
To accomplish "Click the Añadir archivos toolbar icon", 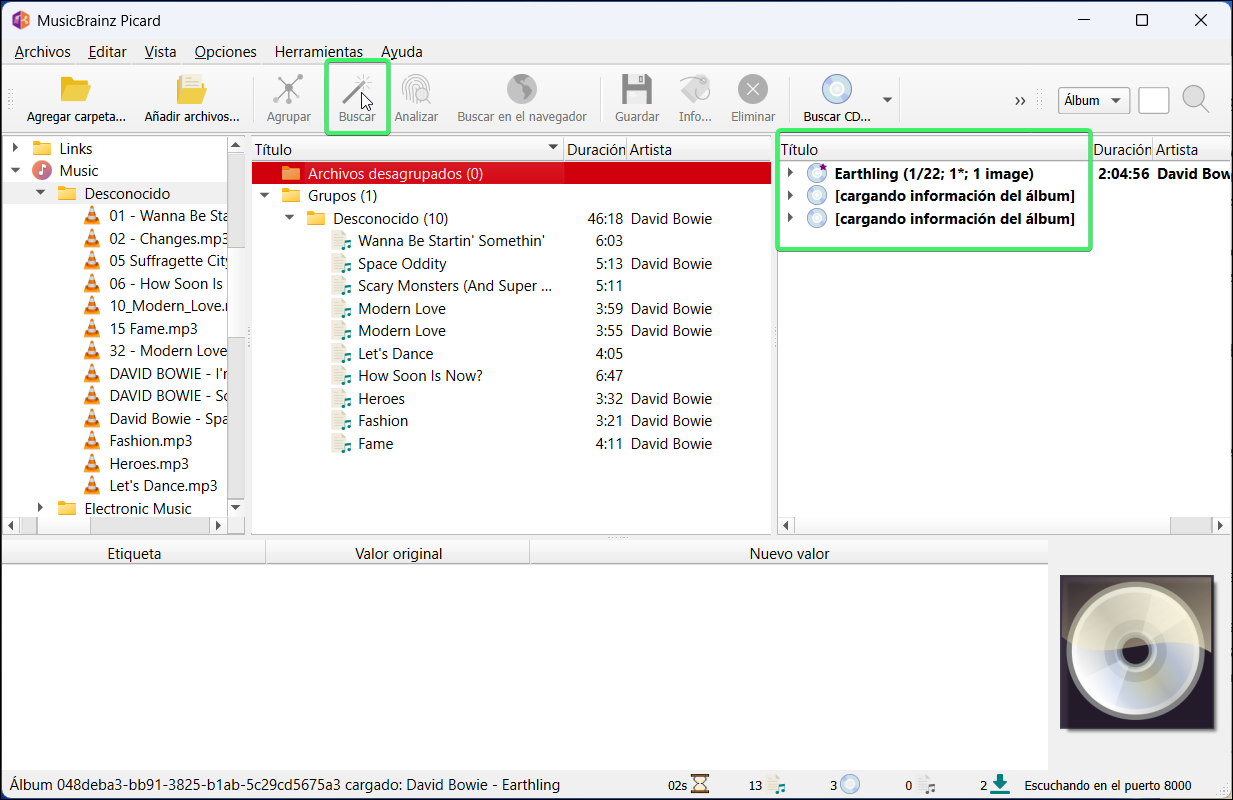I will [192, 89].
